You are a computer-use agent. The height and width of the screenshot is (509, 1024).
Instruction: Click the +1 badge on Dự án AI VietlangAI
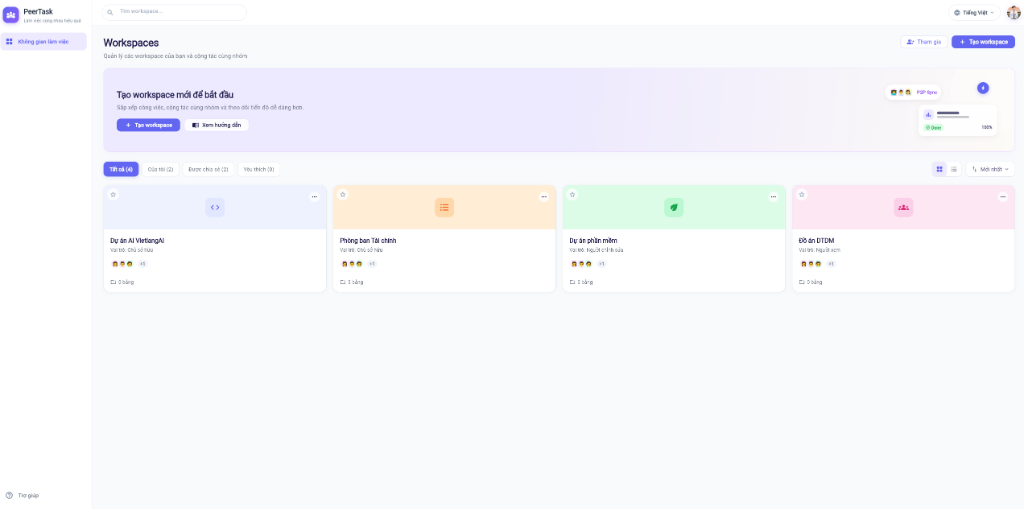(142, 264)
